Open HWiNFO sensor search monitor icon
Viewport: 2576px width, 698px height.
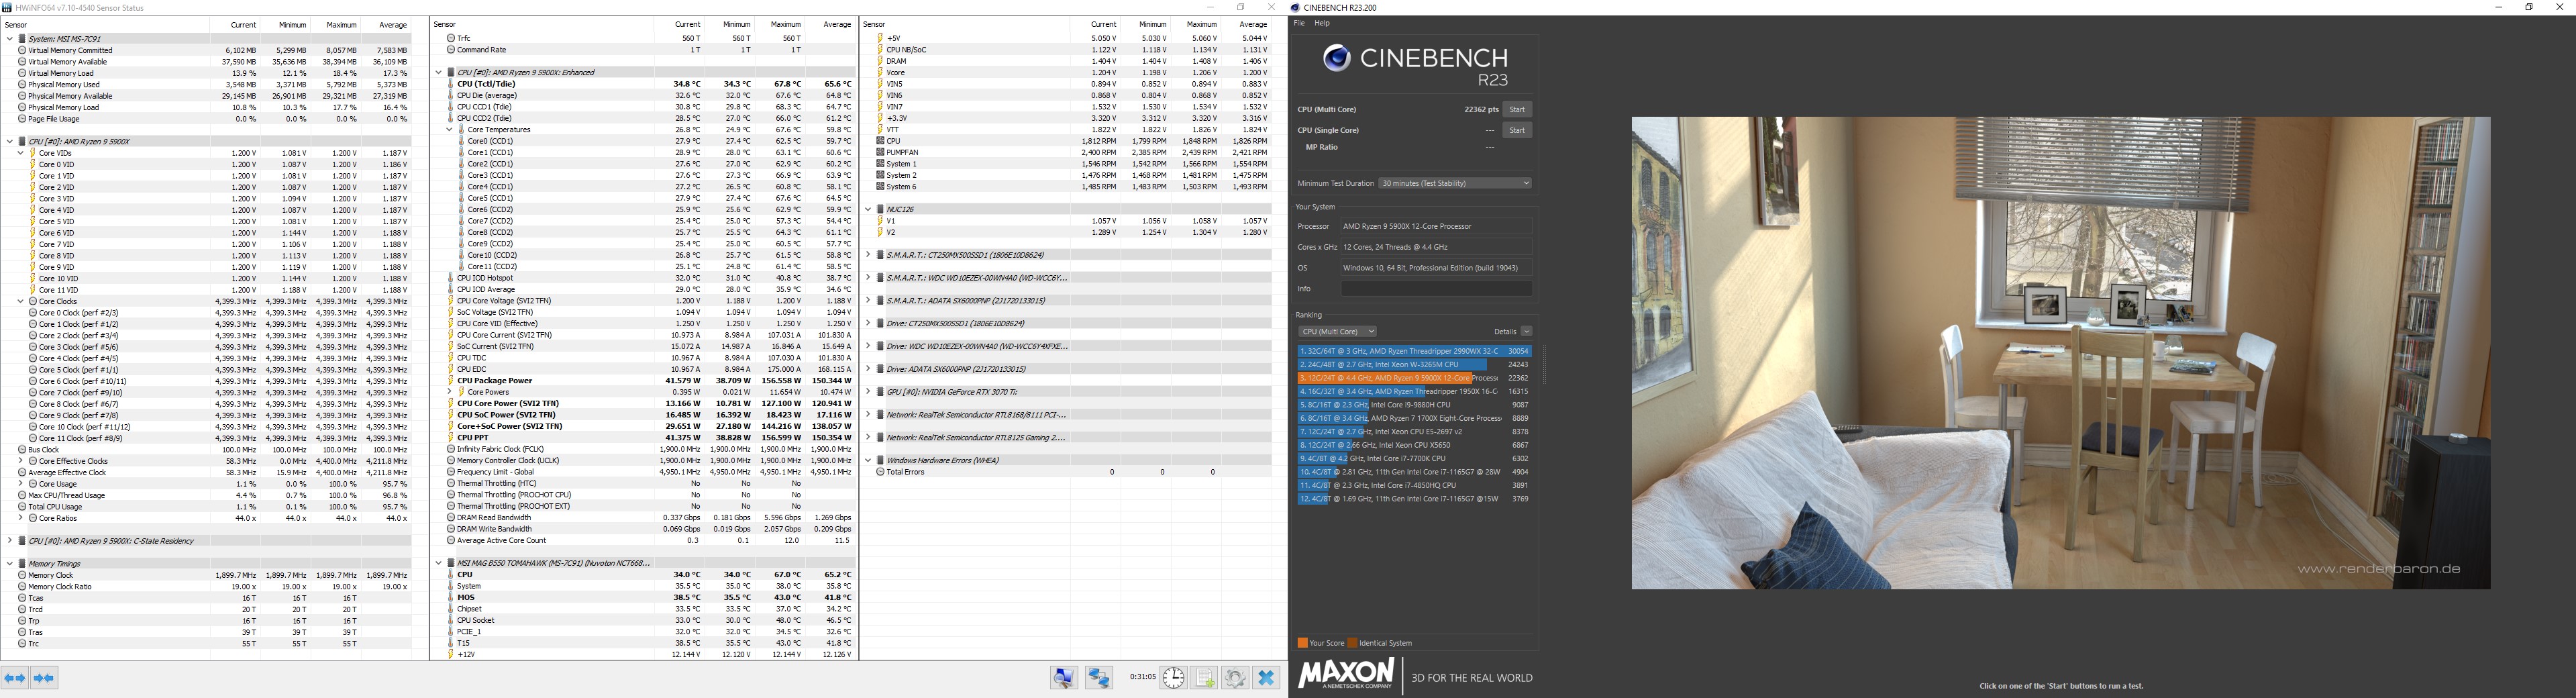1064,678
